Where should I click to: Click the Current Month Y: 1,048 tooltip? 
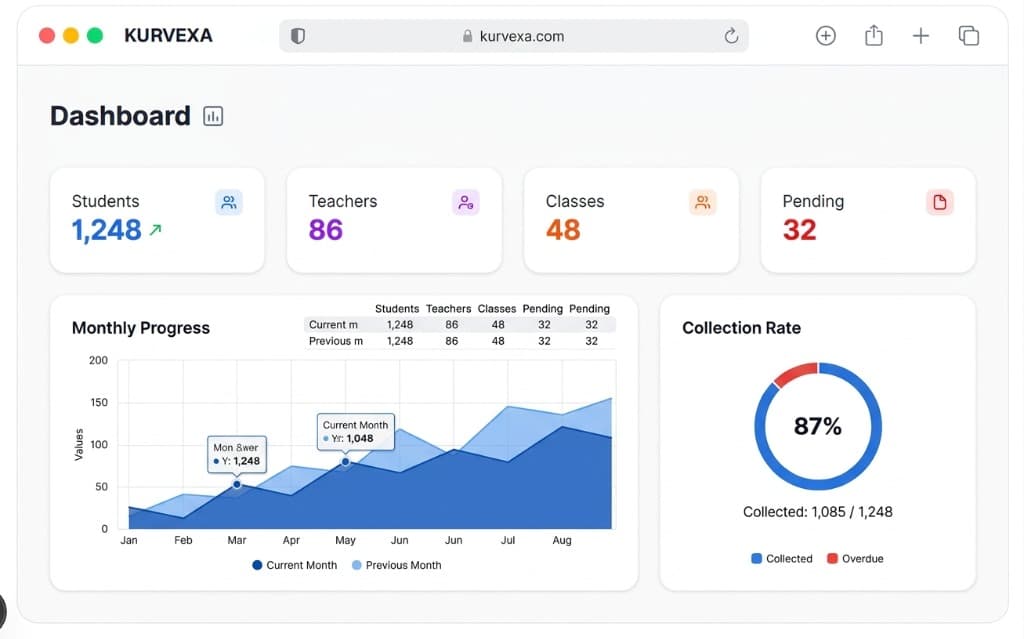(355, 431)
